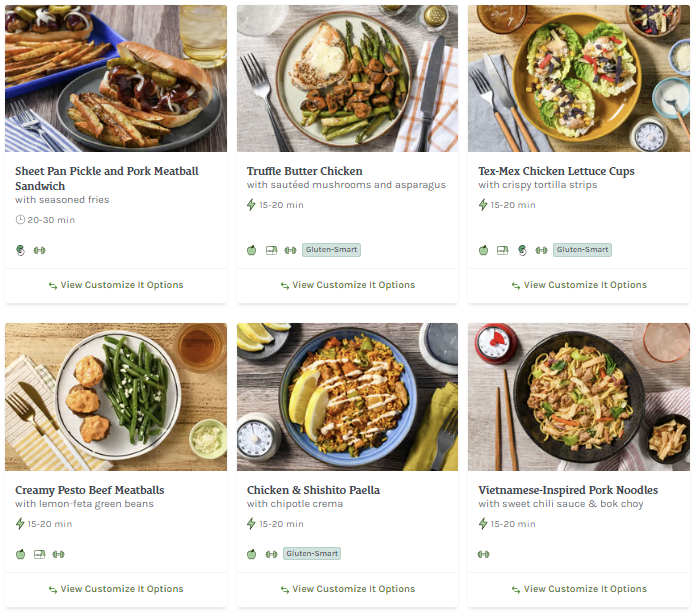Click the apple icon on the Tex-Mex Chicken card

point(483,250)
